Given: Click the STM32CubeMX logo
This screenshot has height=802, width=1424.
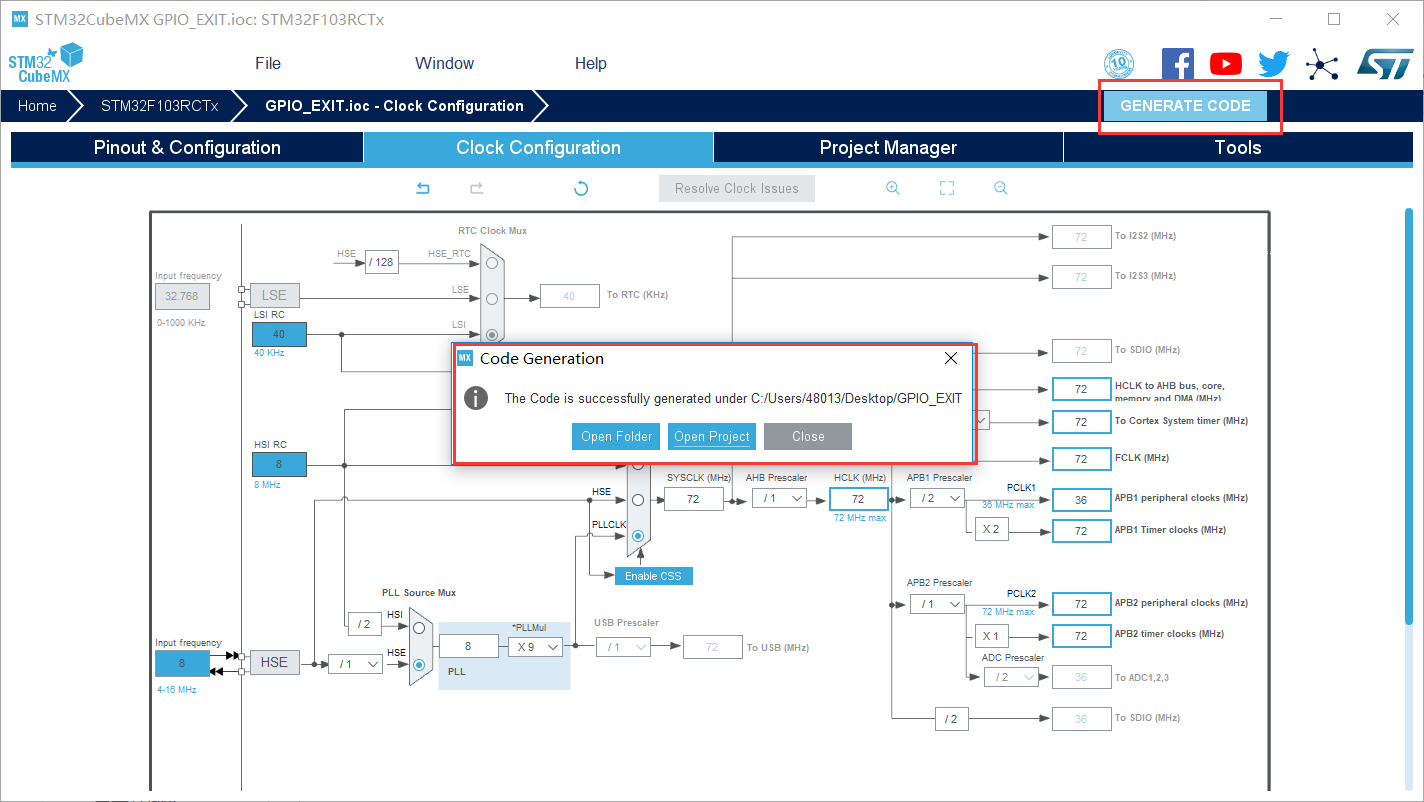Looking at the screenshot, I should pos(45,63).
